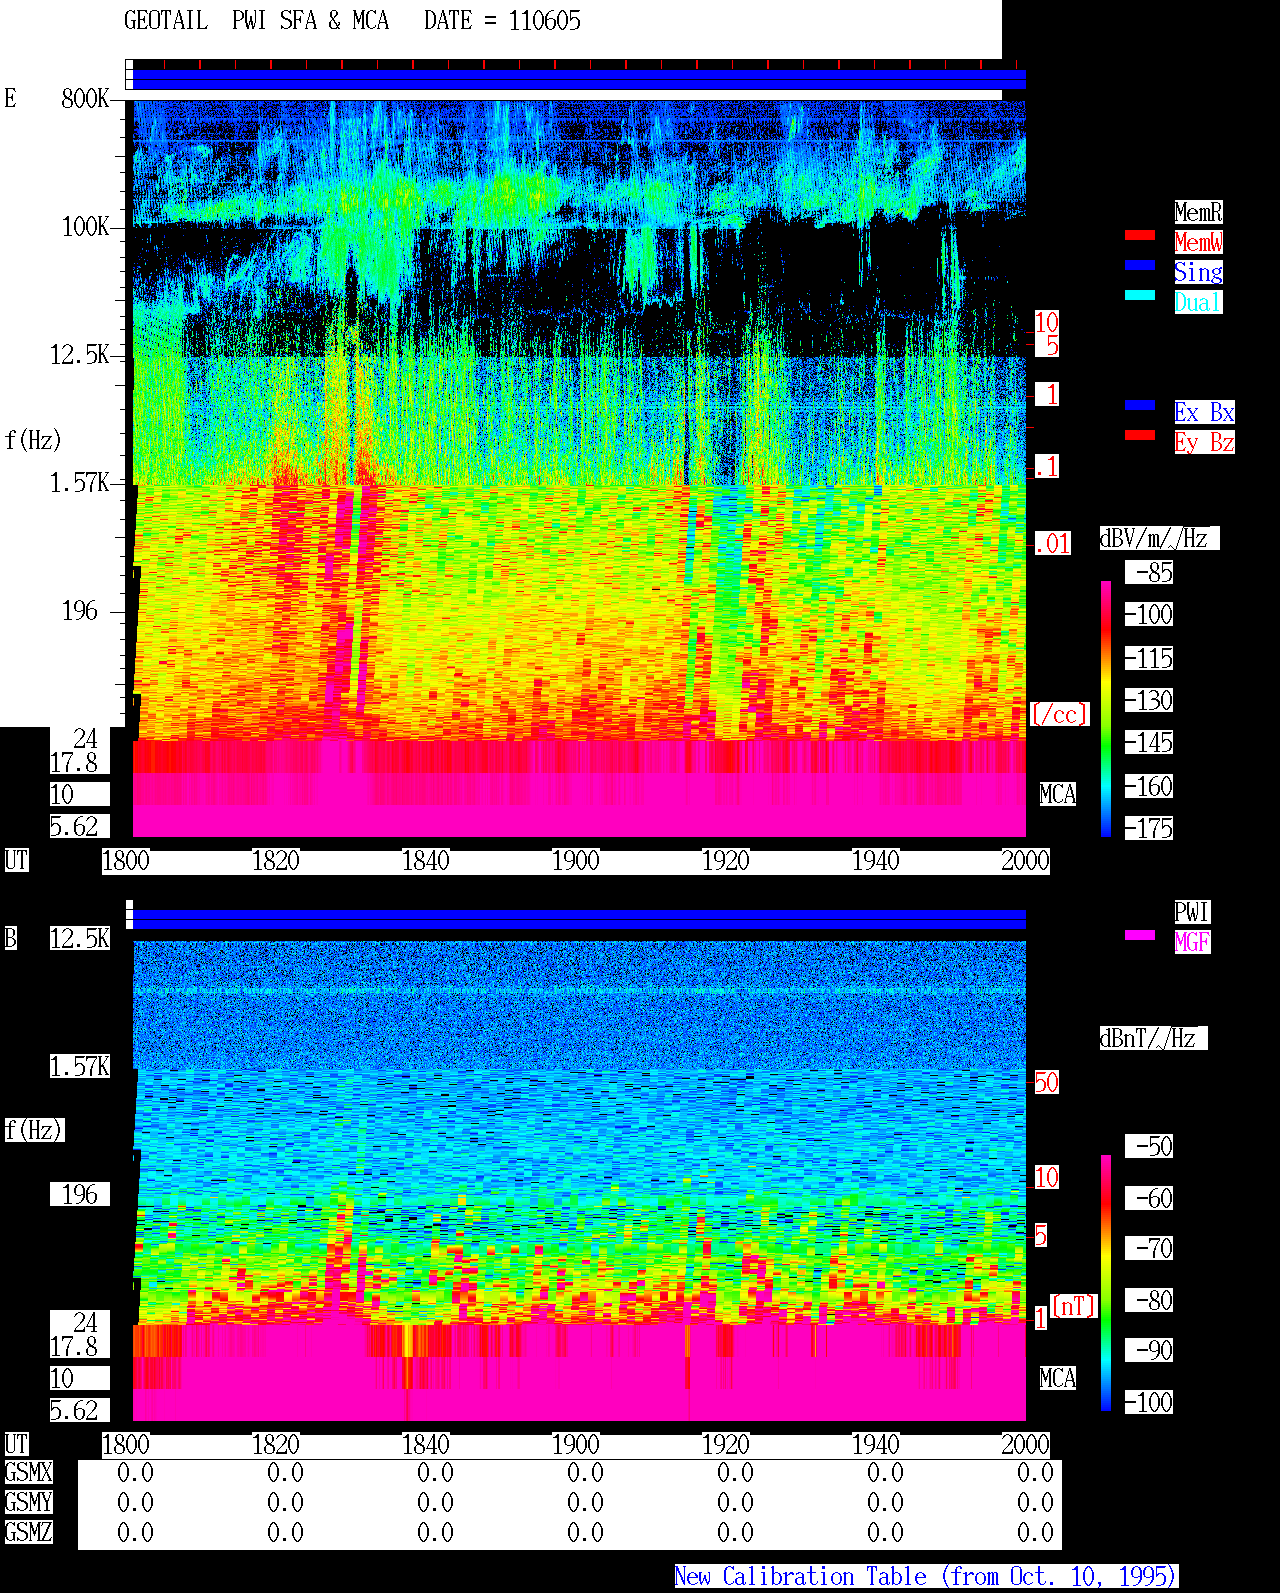Viewport: 1280px width, 1593px height.
Task: Click the red MemW legend swatch
Action: click(x=1140, y=235)
